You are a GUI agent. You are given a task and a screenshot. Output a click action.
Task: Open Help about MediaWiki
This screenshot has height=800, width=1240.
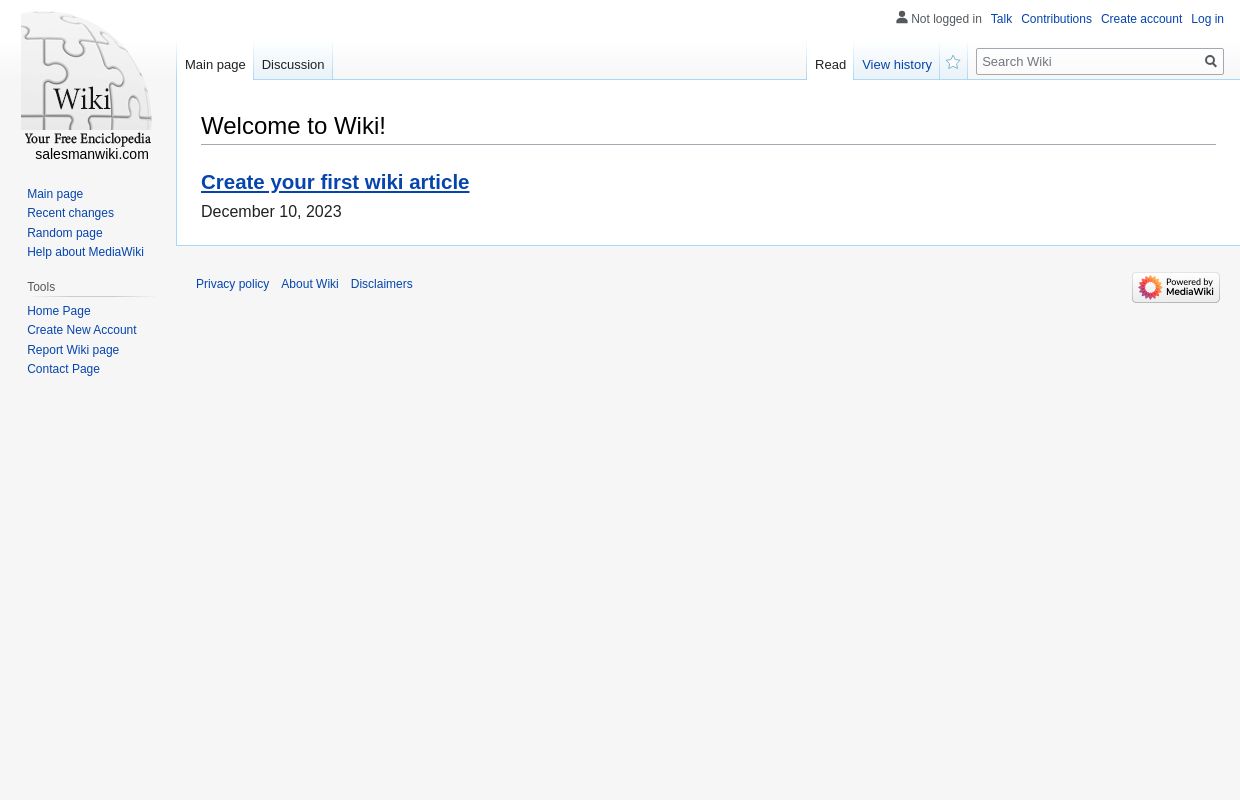click(x=85, y=252)
